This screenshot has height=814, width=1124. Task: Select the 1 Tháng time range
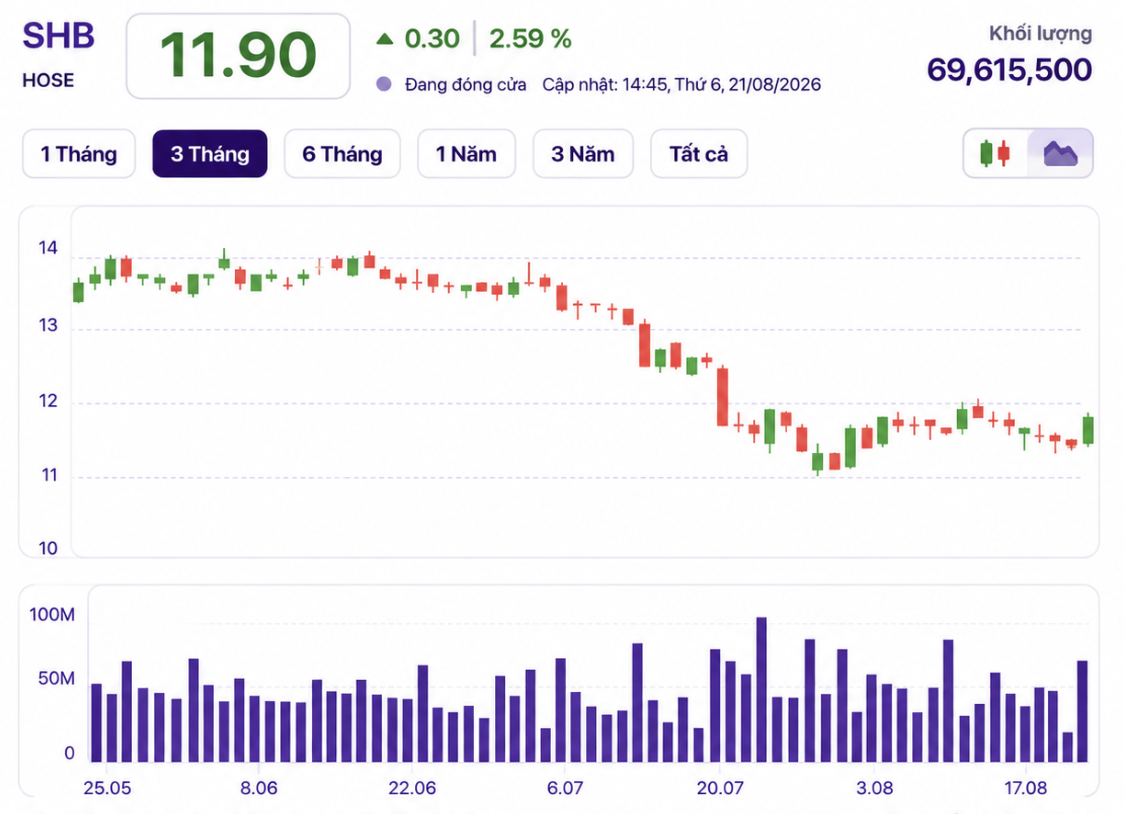click(x=79, y=154)
